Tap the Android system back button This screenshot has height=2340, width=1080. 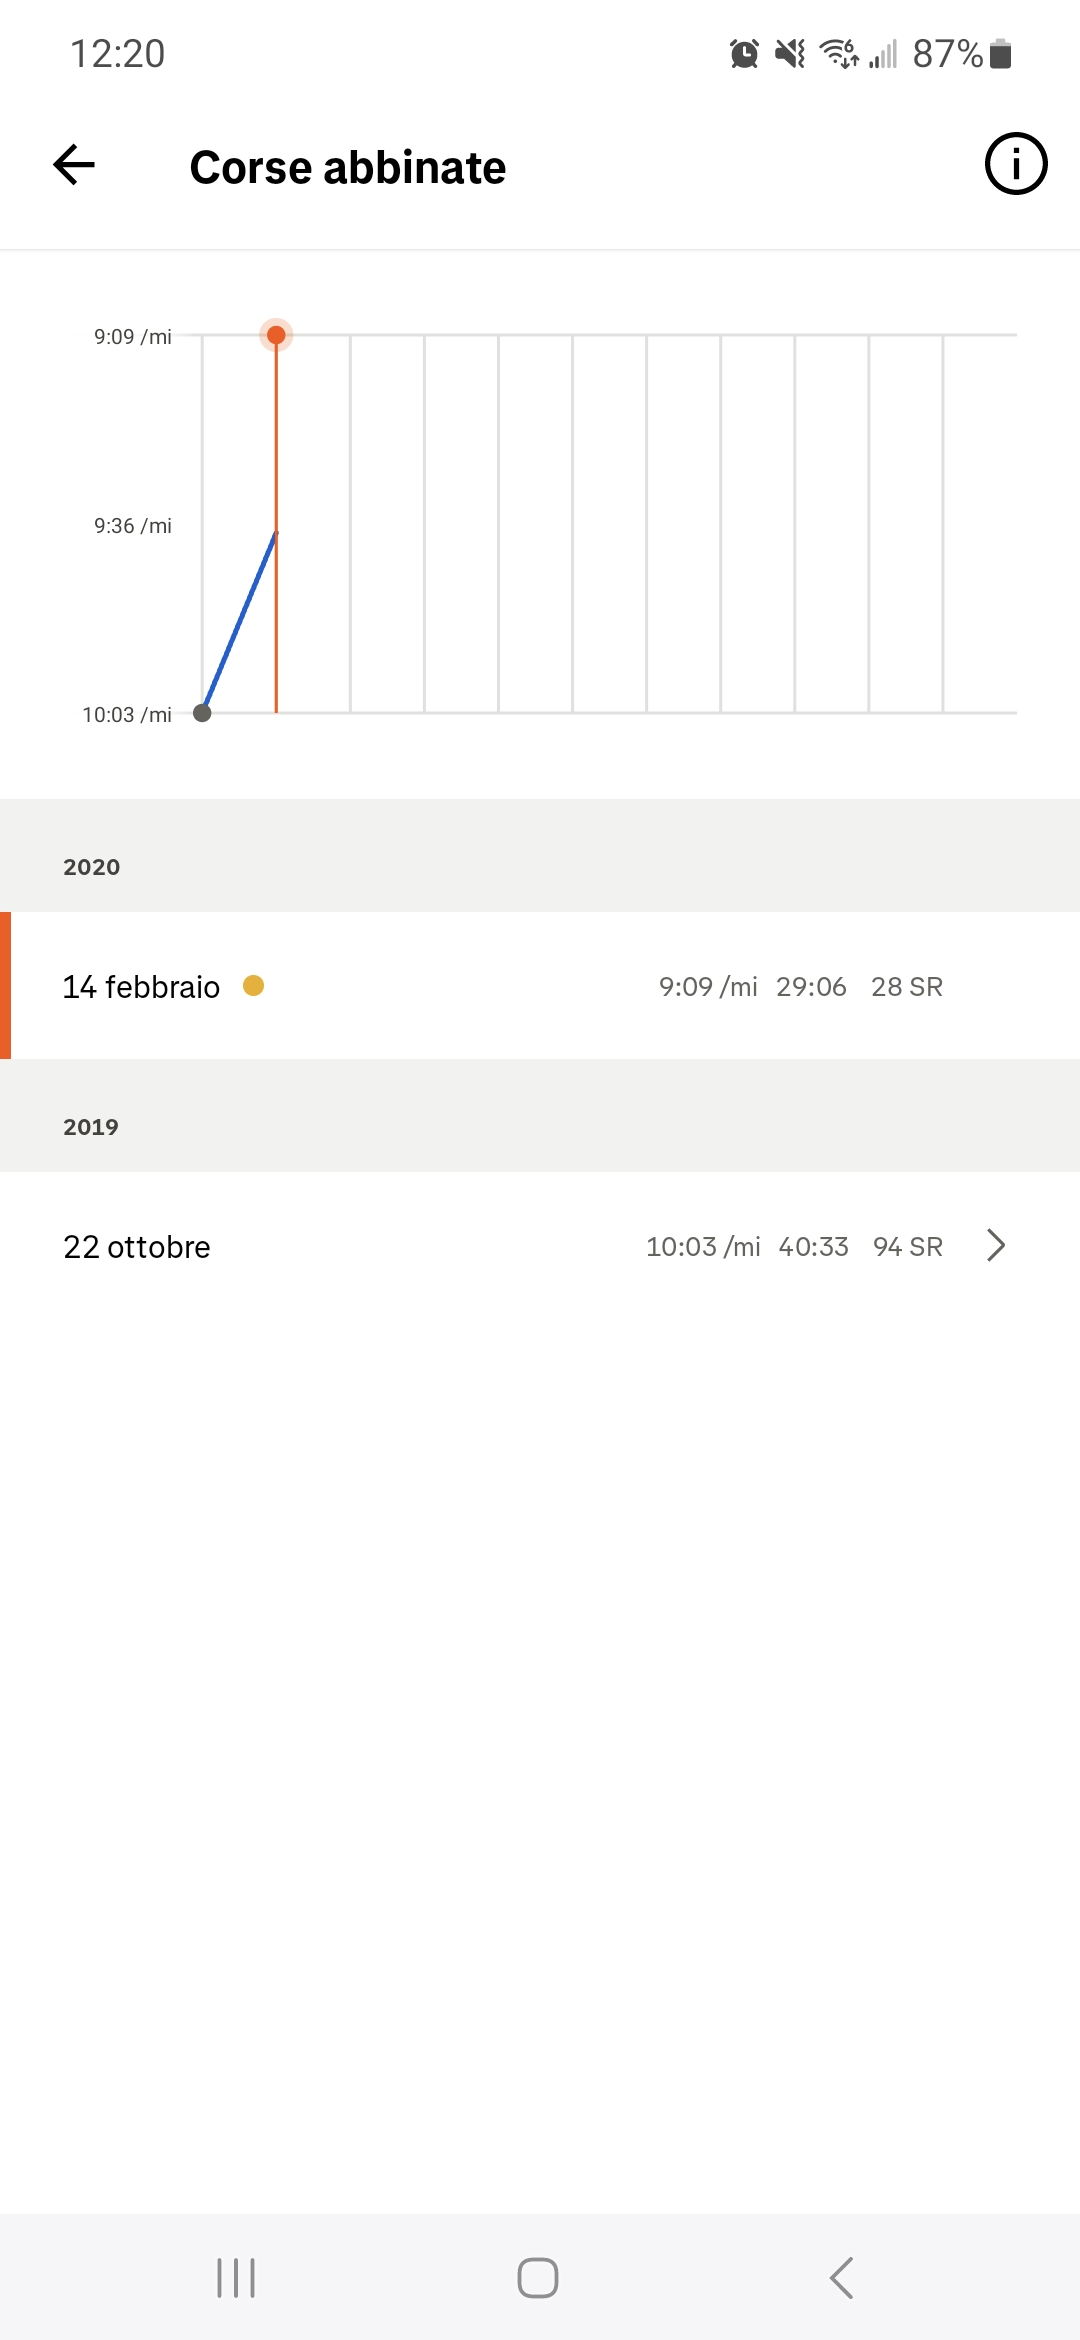842,2278
